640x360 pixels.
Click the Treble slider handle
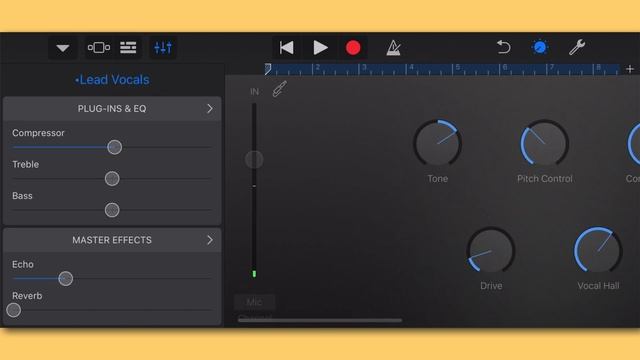coord(112,179)
